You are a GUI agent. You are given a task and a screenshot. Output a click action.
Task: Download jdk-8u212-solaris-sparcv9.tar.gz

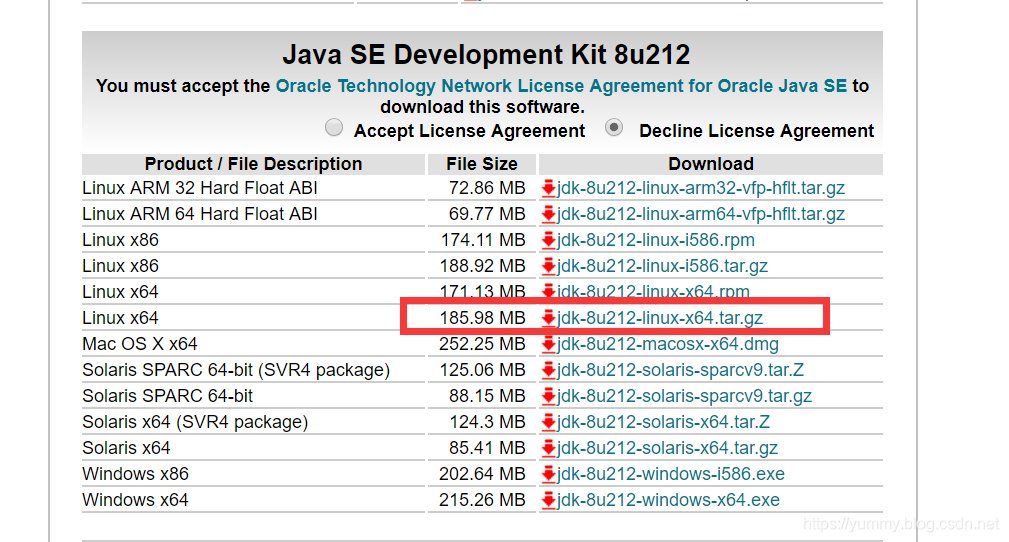[x=685, y=396]
